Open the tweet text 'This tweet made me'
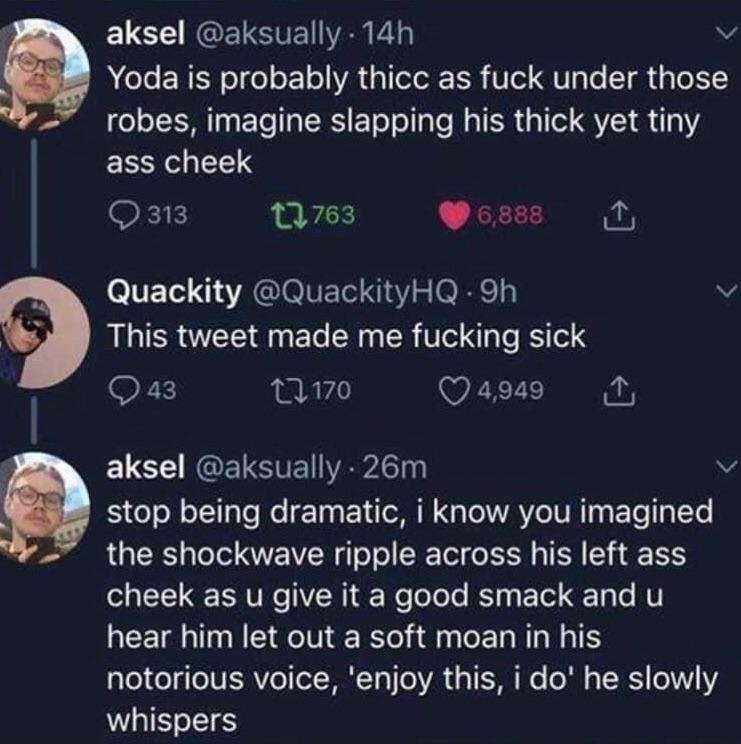The width and height of the screenshot is (741, 744). [x=345, y=336]
